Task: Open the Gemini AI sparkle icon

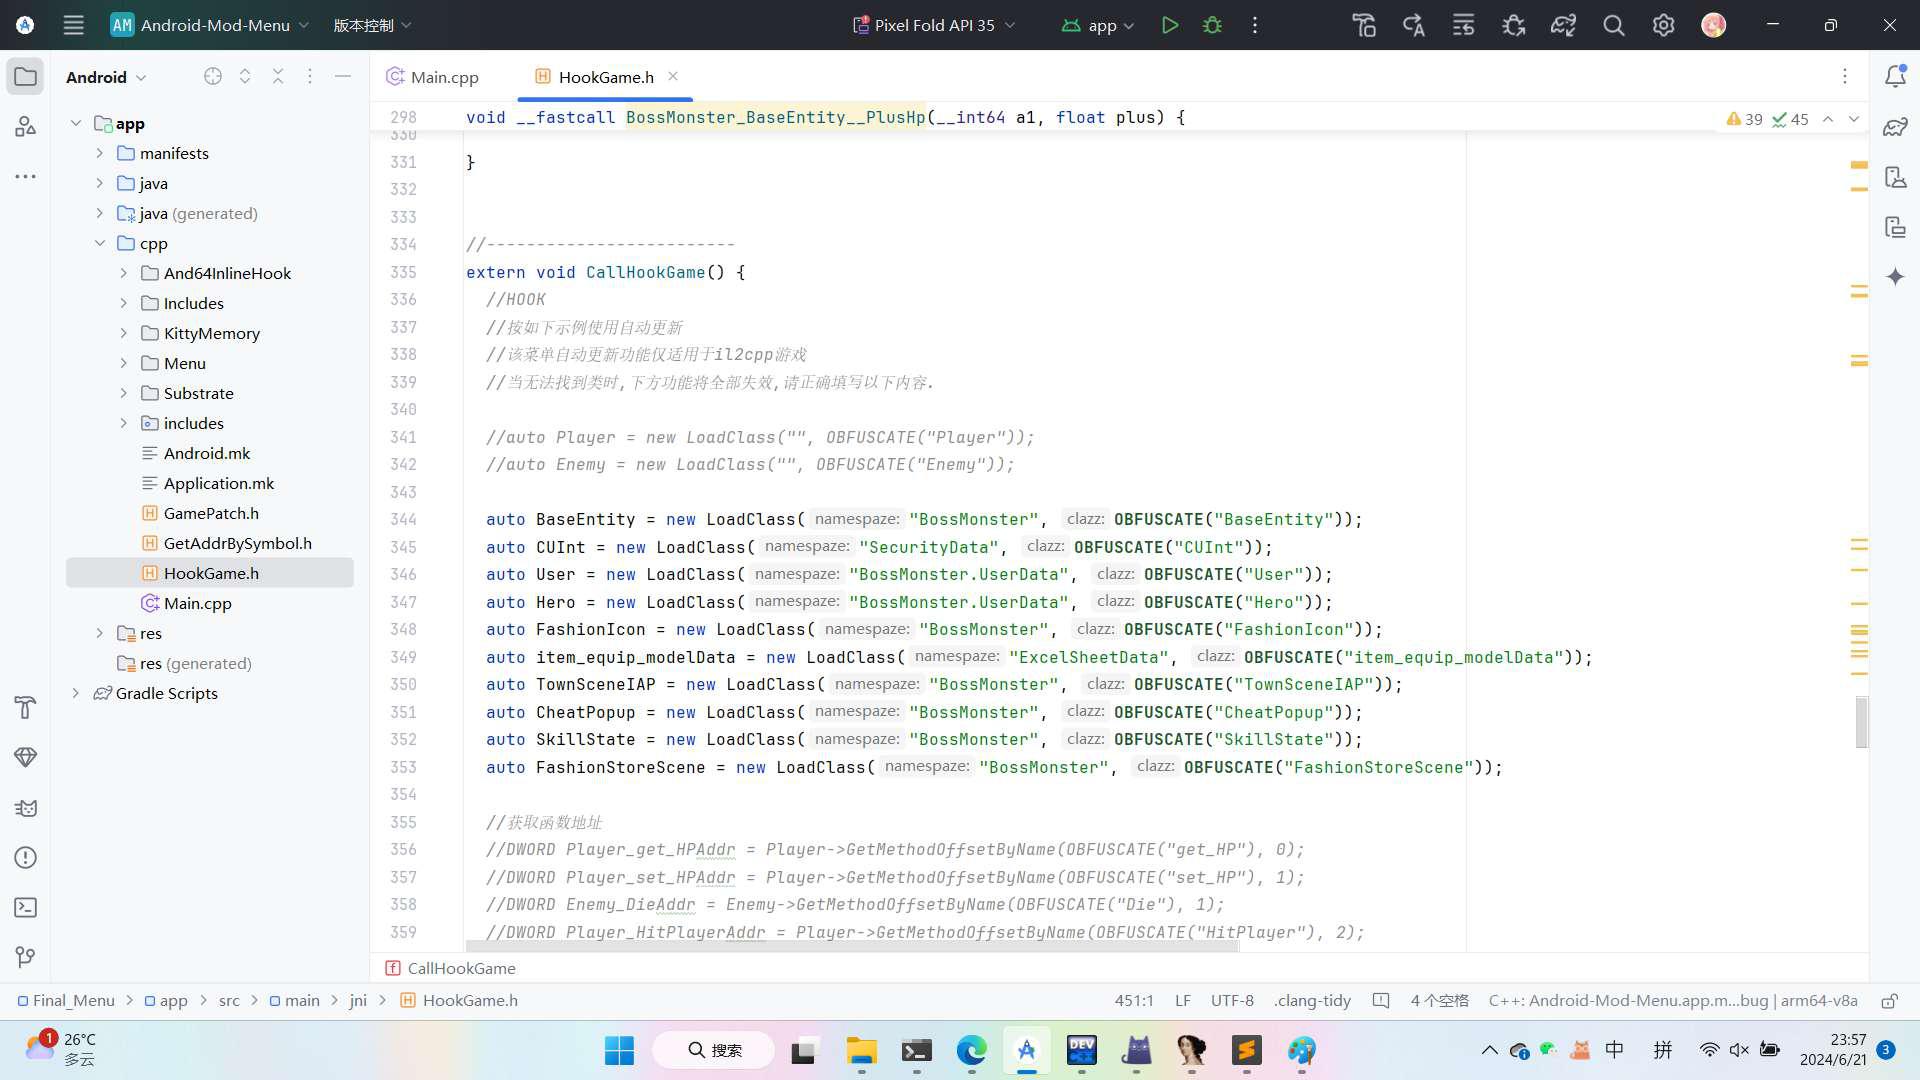Action: pyautogui.click(x=1895, y=277)
